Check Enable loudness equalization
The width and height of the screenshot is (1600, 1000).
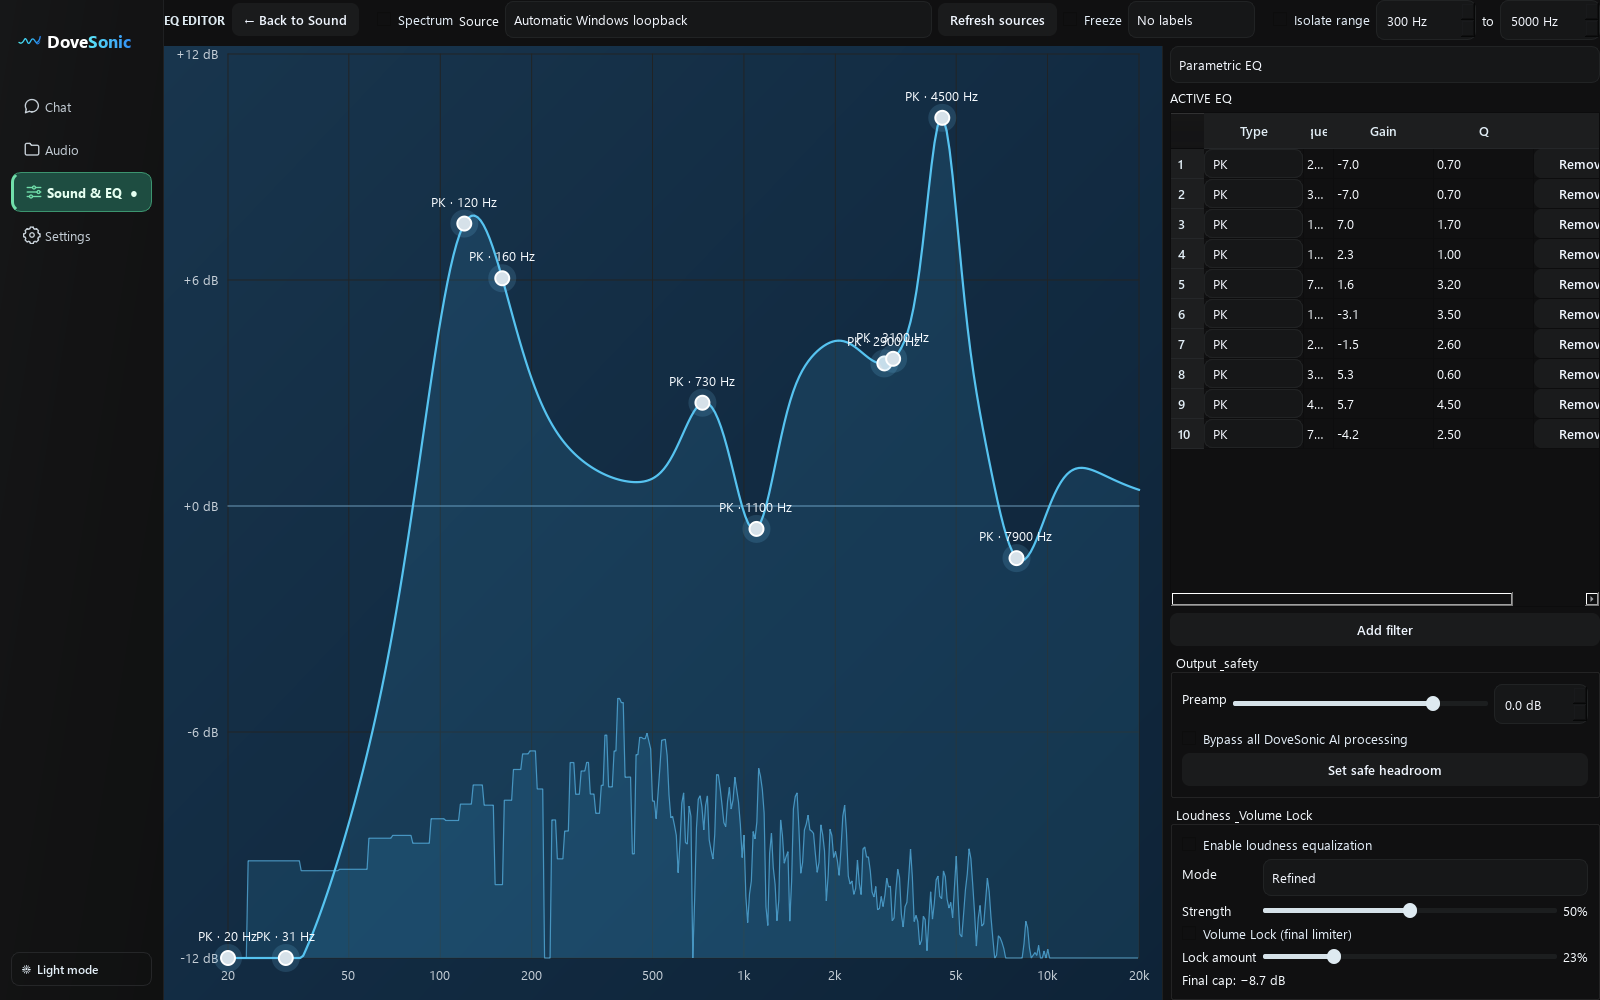[1189, 846]
